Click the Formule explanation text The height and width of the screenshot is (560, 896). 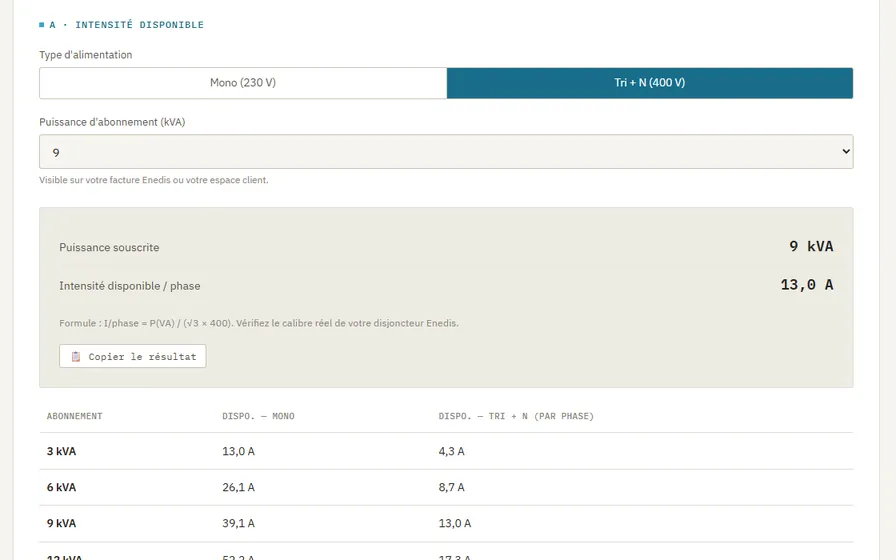coord(259,323)
